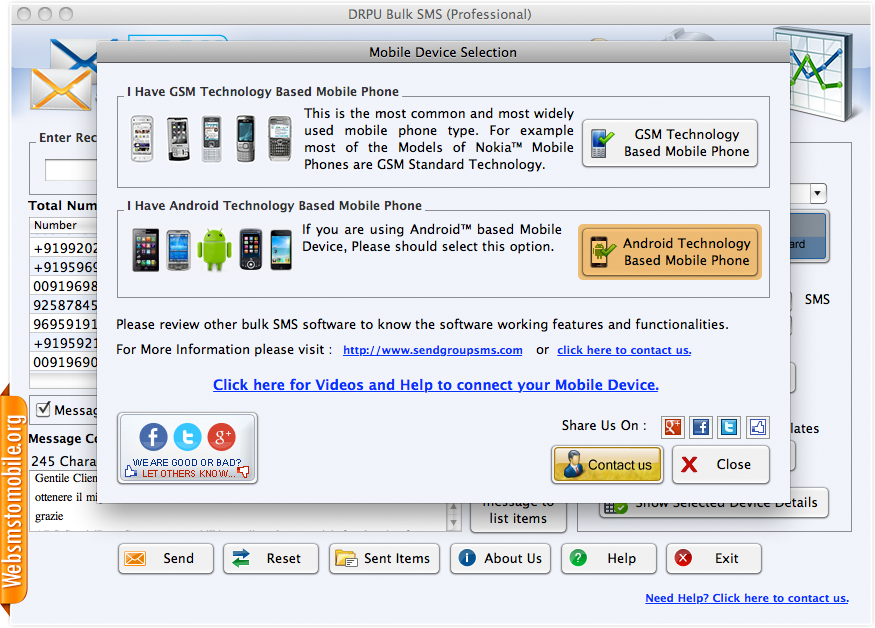875x628 pixels.
Task: Select number row starting +9195969
Action: click(64, 267)
